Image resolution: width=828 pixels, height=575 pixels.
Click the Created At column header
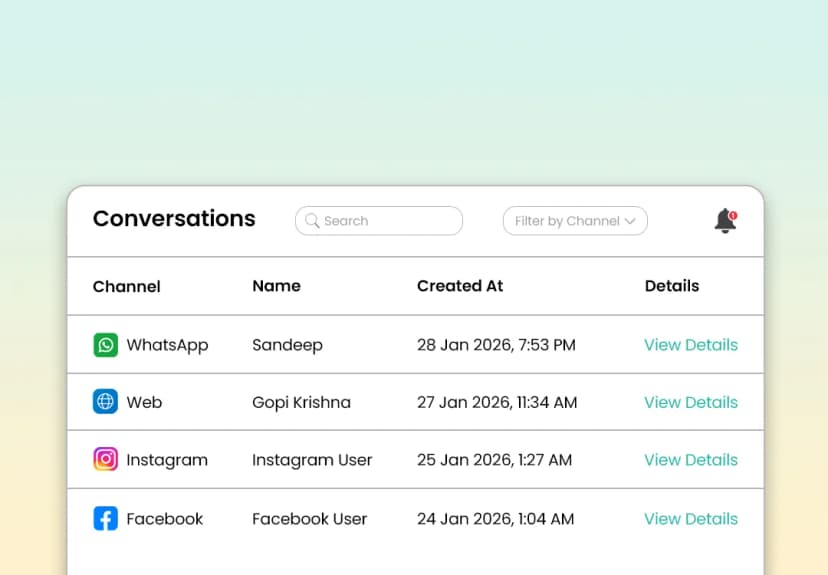pos(459,286)
